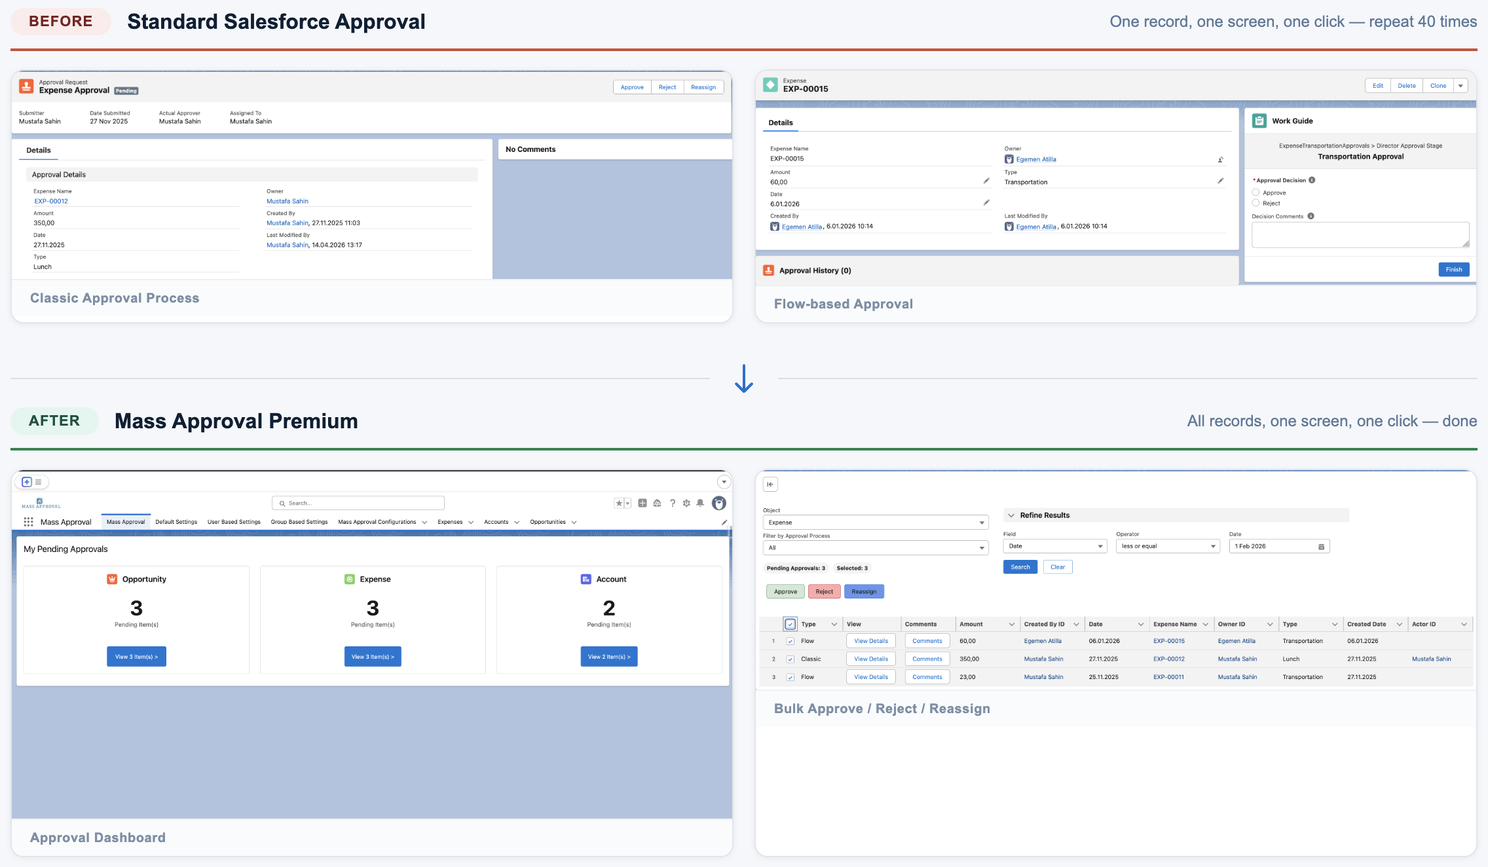Click the green Approve bulk action button
Image resolution: width=1488 pixels, height=867 pixels.
tap(785, 592)
